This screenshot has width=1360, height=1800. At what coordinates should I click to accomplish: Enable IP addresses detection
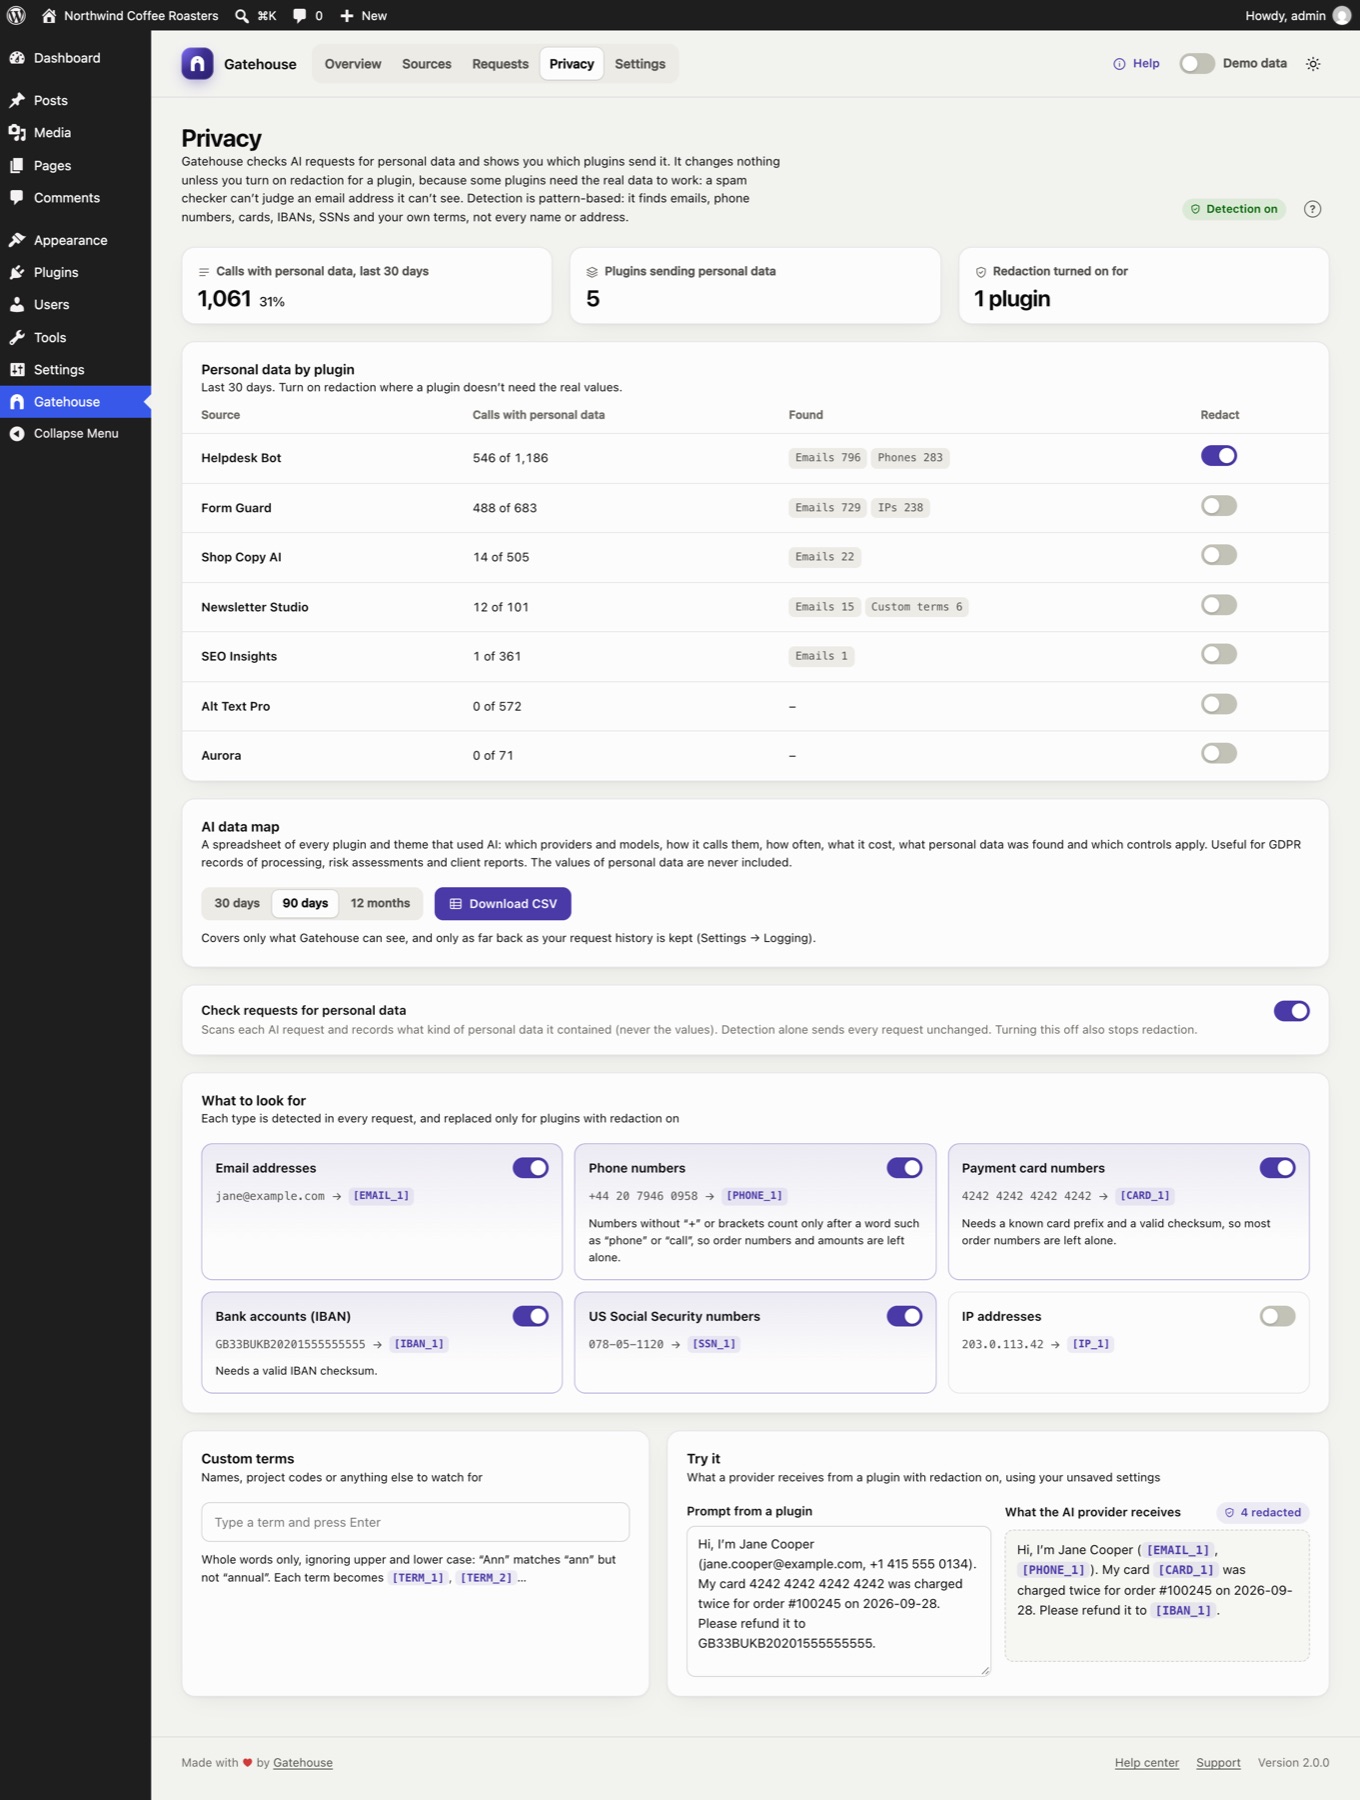(x=1277, y=1316)
